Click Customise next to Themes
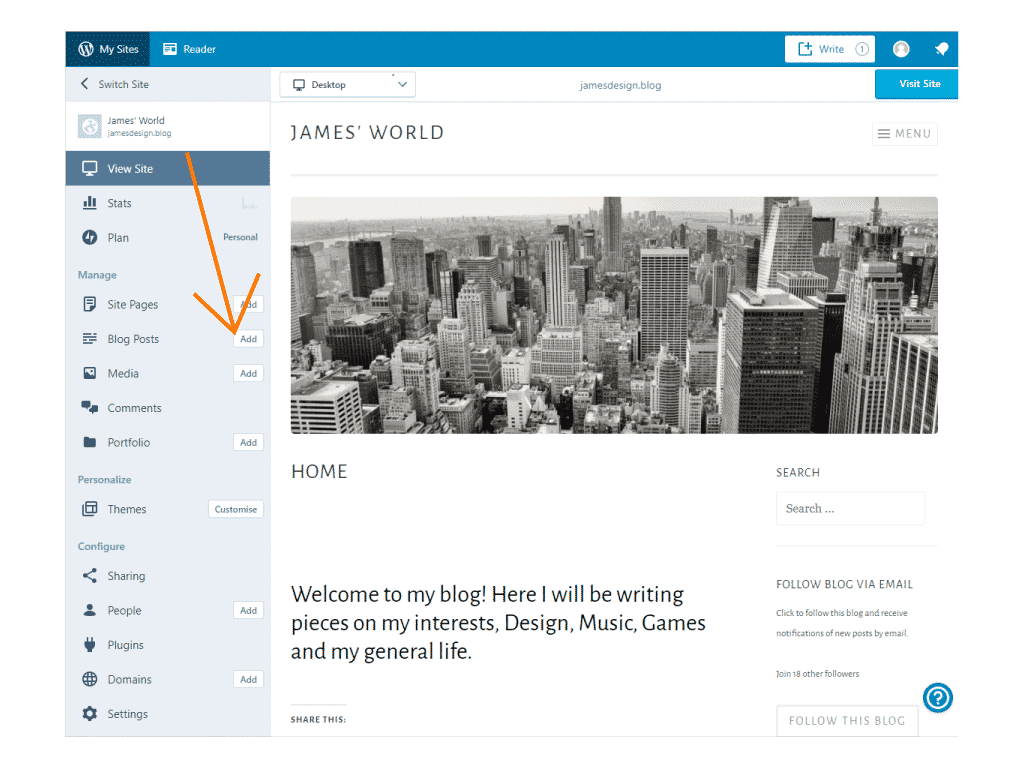The image size is (1024, 768). click(x=236, y=509)
